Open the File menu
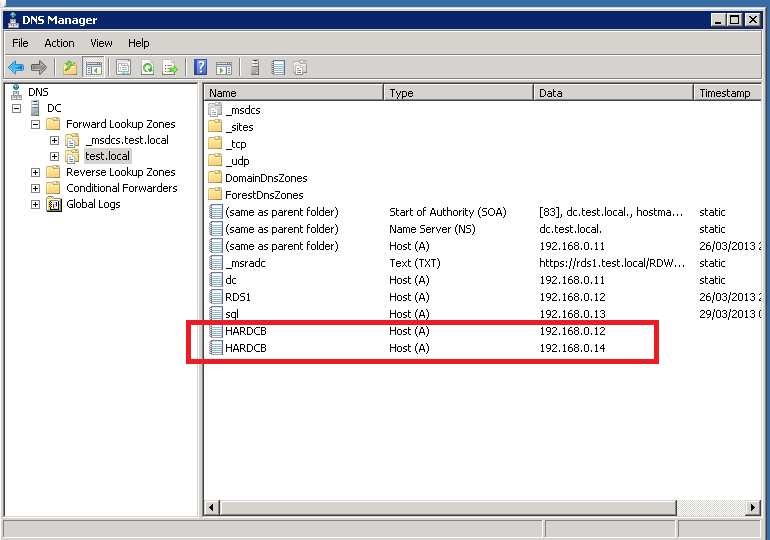 tap(20, 43)
